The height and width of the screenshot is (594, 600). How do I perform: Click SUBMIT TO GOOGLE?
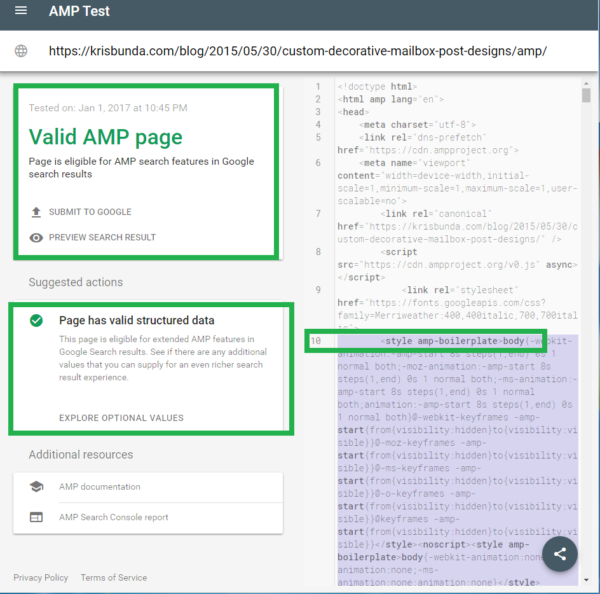tap(90, 212)
